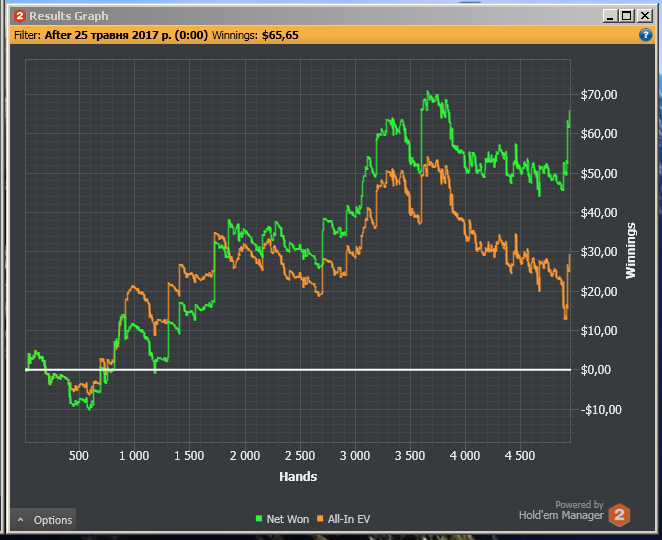
Task: Click the 4 000 hands axis label
Action: [465, 456]
